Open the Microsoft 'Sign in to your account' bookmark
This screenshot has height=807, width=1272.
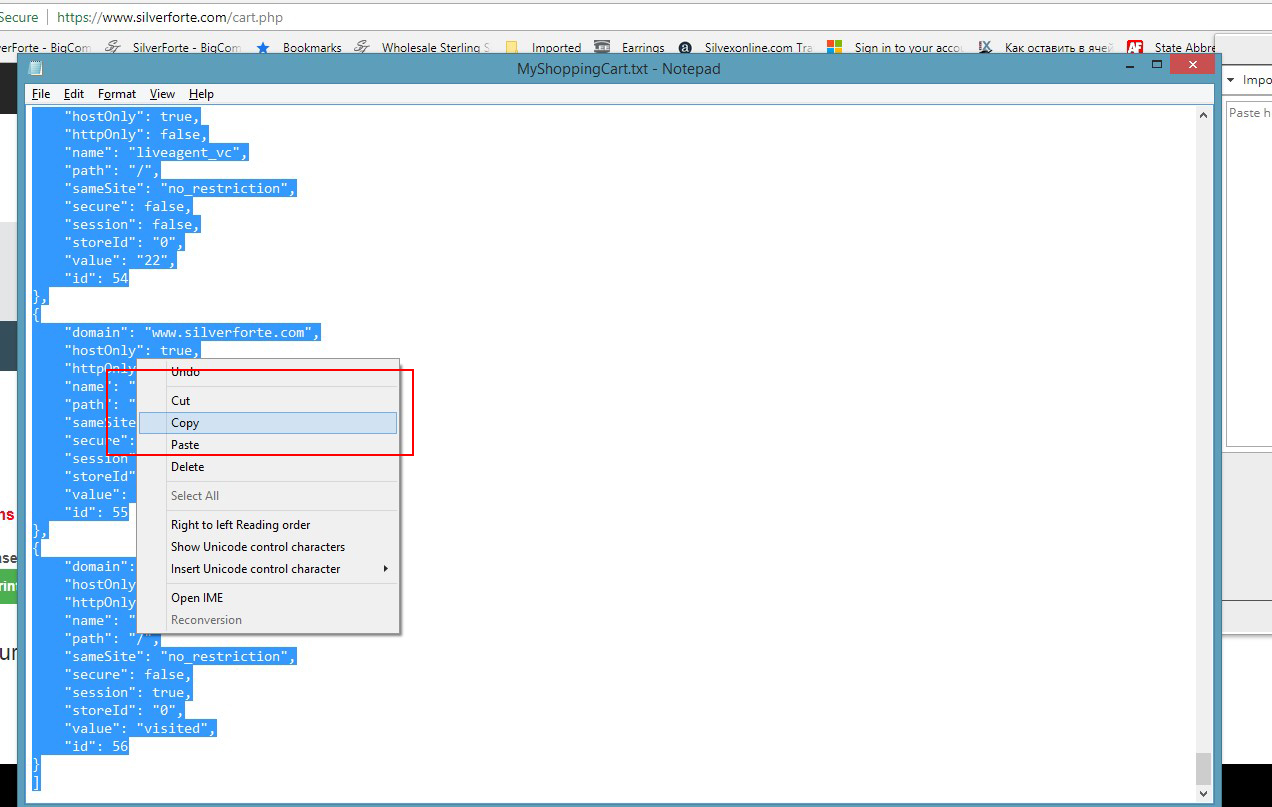[895, 47]
